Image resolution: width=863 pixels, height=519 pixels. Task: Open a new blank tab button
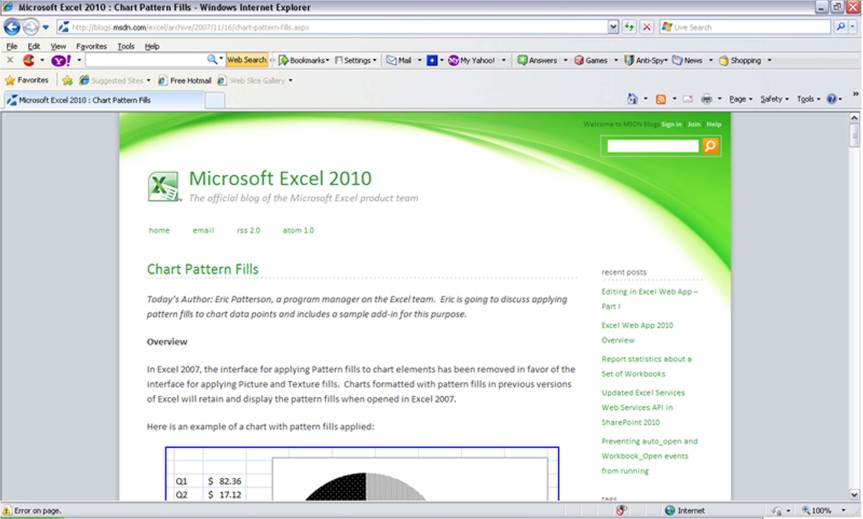215,100
